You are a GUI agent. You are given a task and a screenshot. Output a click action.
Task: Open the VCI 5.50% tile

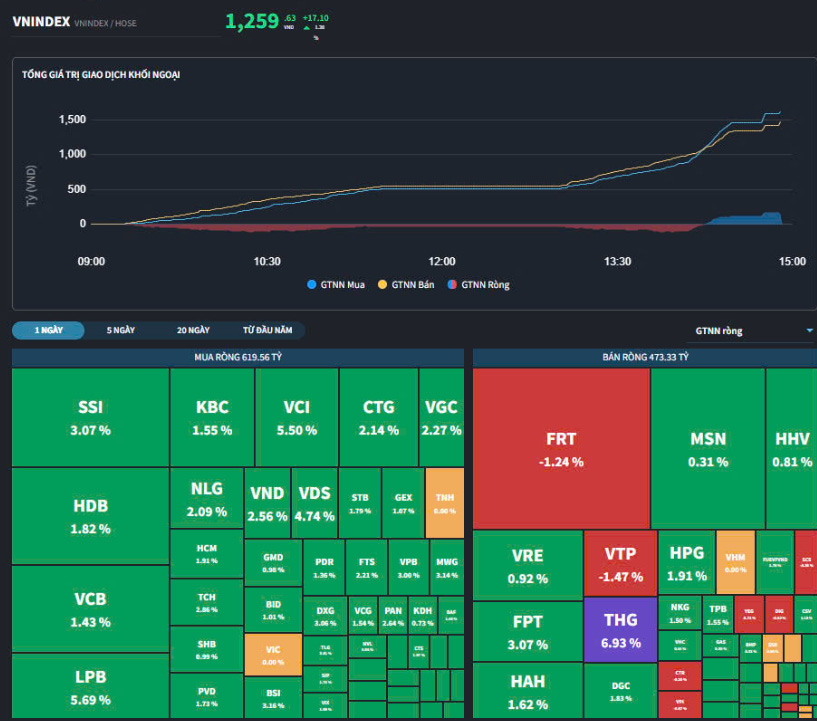pos(296,417)
